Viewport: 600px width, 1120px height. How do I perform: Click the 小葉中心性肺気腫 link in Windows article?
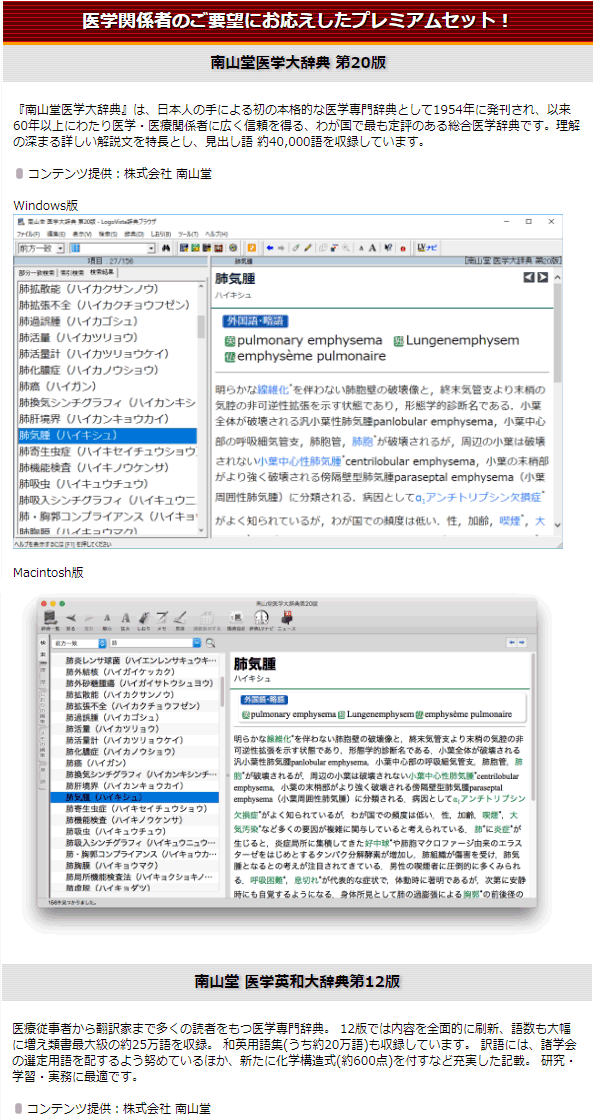[299, 461]
